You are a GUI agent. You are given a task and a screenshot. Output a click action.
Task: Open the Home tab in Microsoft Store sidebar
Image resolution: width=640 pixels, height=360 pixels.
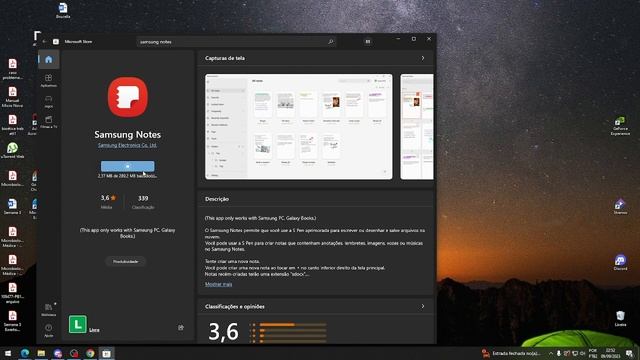pyautogui.click(x=49, y=60)
